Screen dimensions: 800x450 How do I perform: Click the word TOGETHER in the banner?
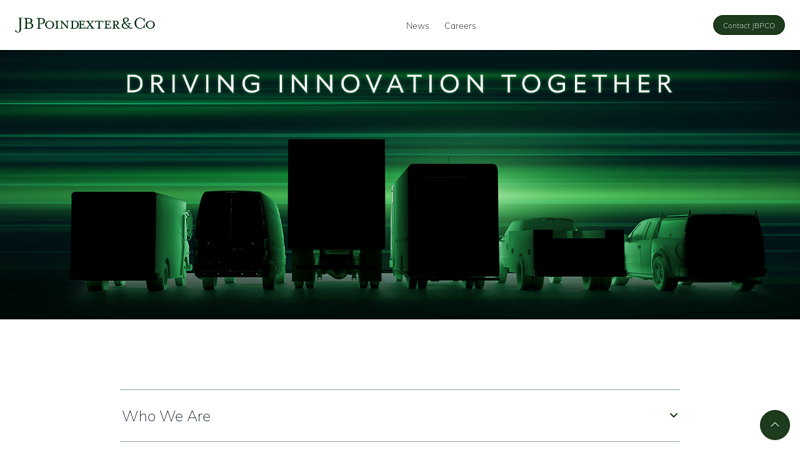tap(588, 84)
